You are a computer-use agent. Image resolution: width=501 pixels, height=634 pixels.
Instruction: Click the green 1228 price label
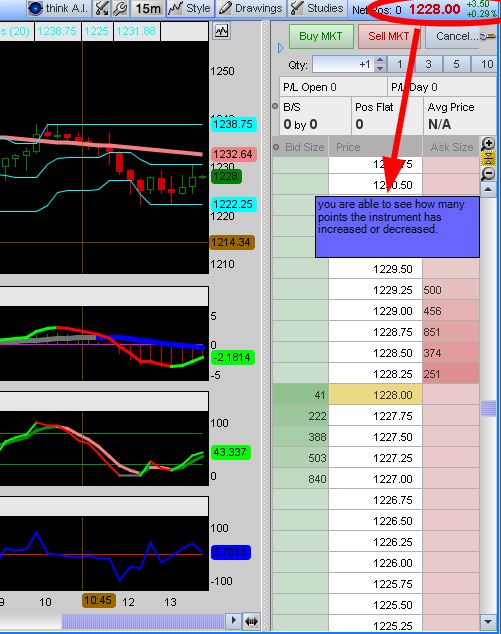point(226,176)
